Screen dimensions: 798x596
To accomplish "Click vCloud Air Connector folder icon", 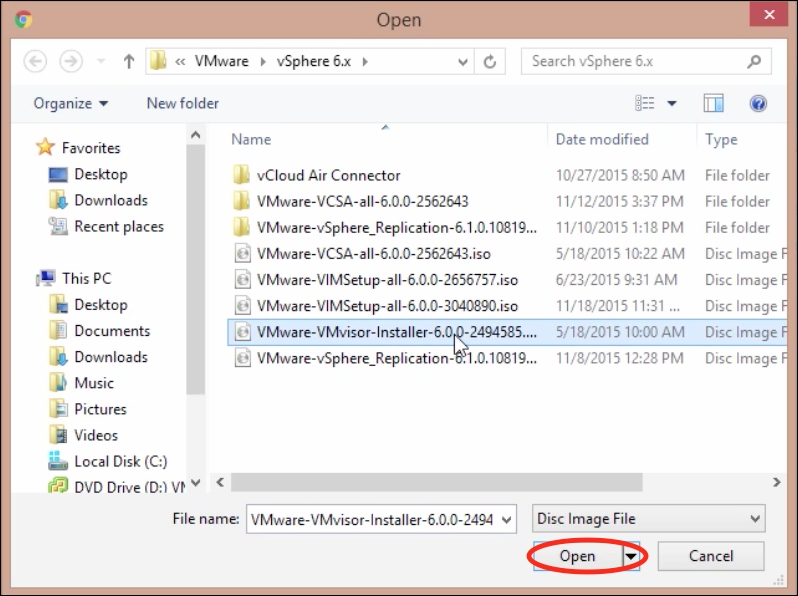I will click(x=241, y=175).
